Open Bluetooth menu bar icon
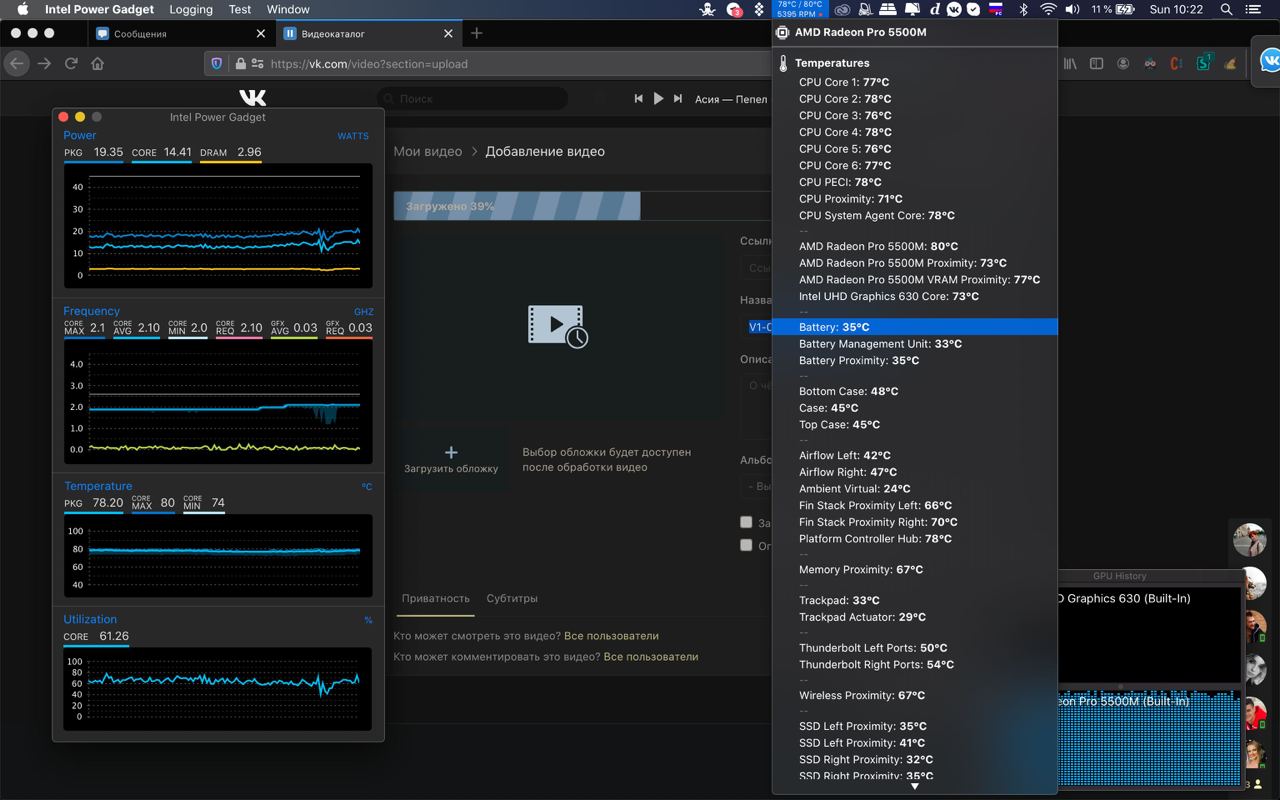The height and width of the screenshot is (800, 1280). pyautogui.click(x=1023, y=9)
